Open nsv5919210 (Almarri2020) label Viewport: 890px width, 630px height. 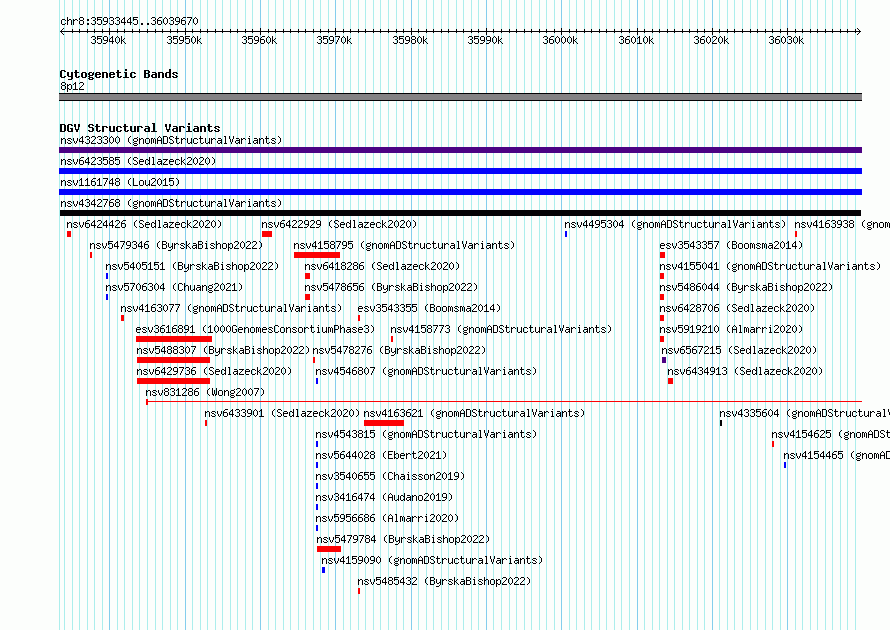[731, 329]
